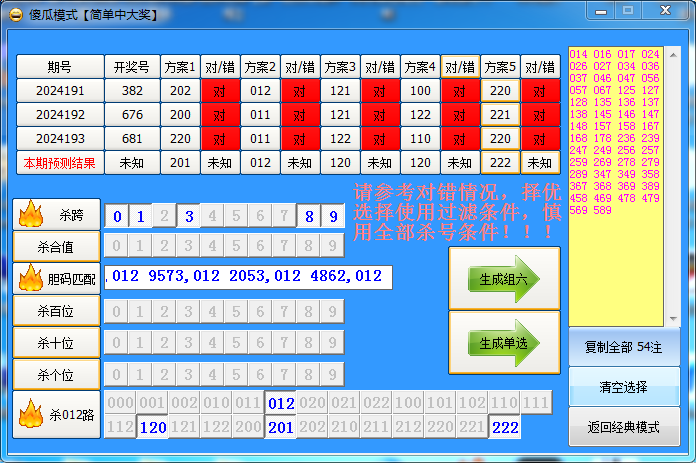Click 清空选择 to clear selections
Viewport: 696px width, 463px height.
pyautogui.click(x=624, y=387)
